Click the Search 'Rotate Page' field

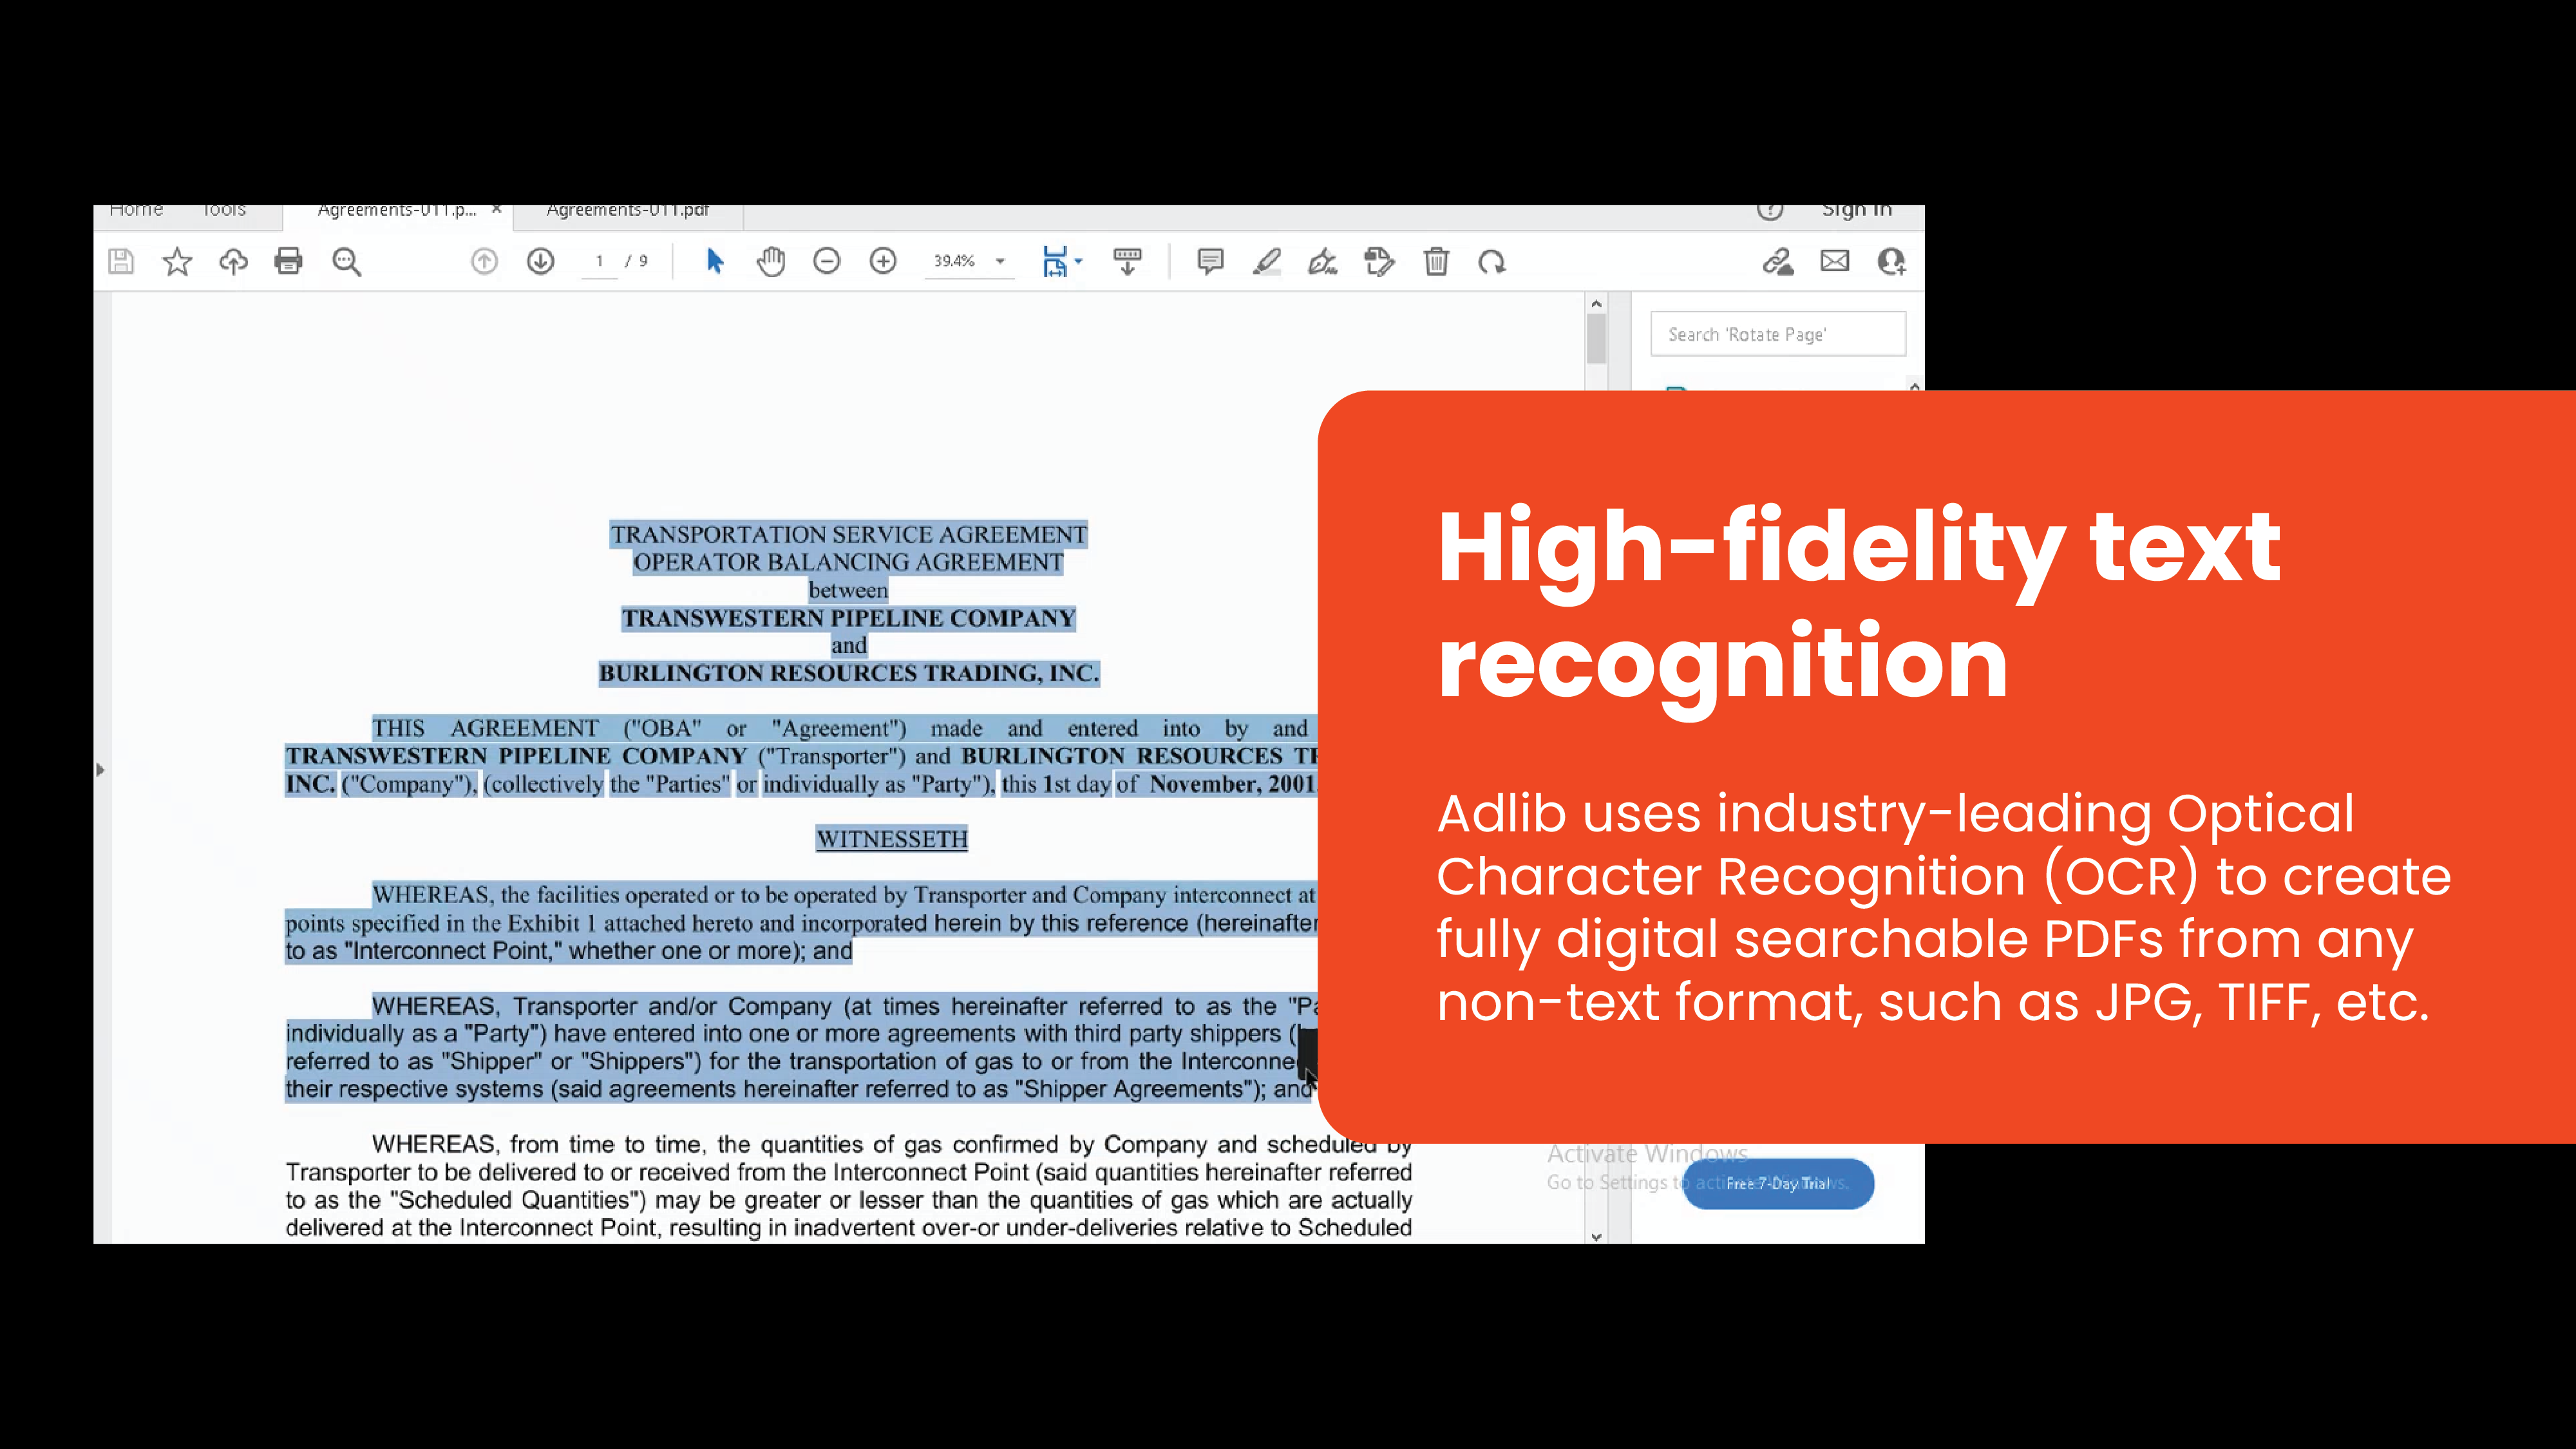click(1778, 334)
